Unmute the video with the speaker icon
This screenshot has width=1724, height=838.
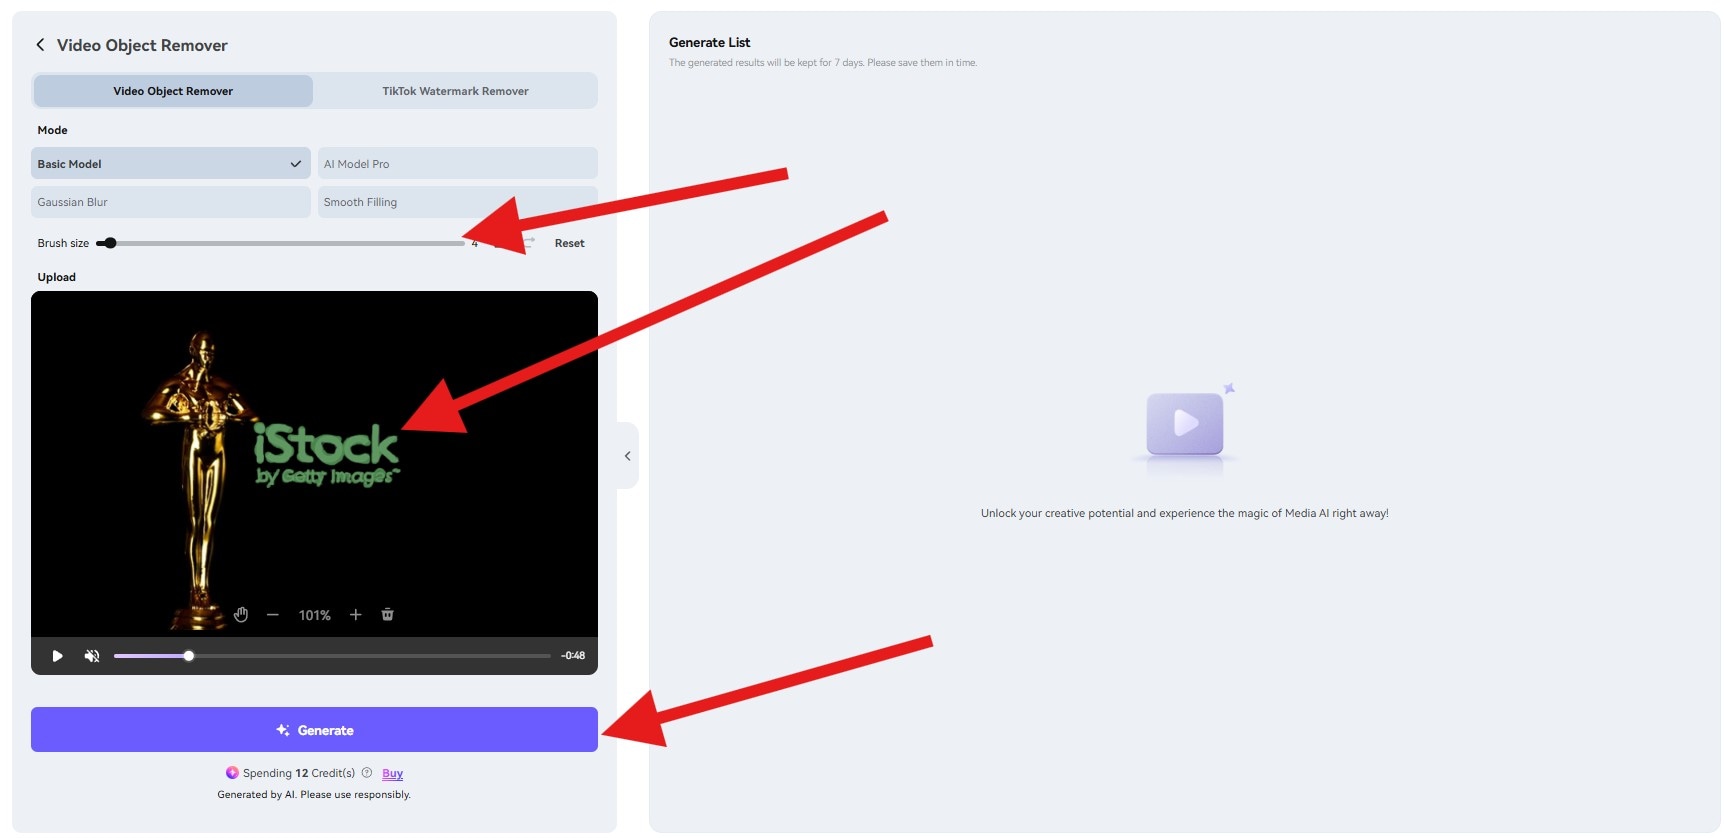point(92,656)
